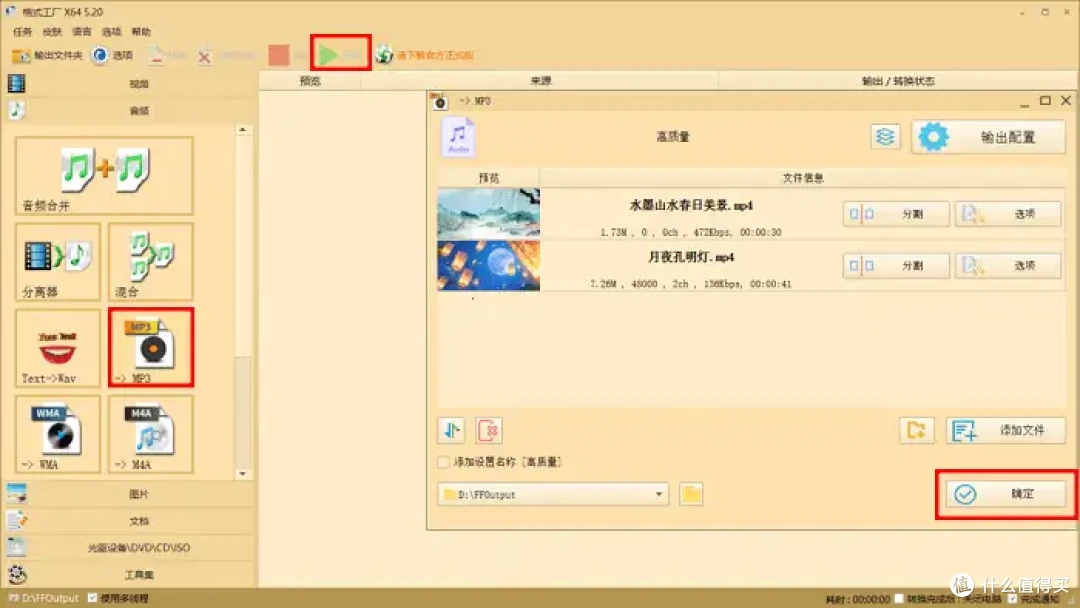
Task: Open the 语言 menu
Action: 81,32
